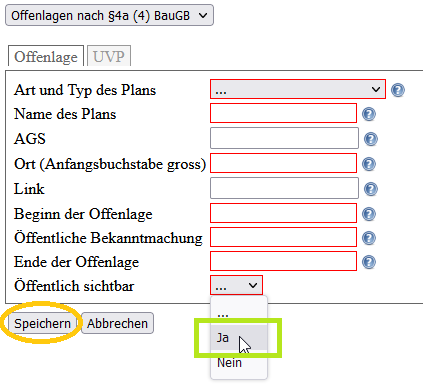Cancel with the Abbrechen button
The image size is (423, 392).
[x=117, y=323]
